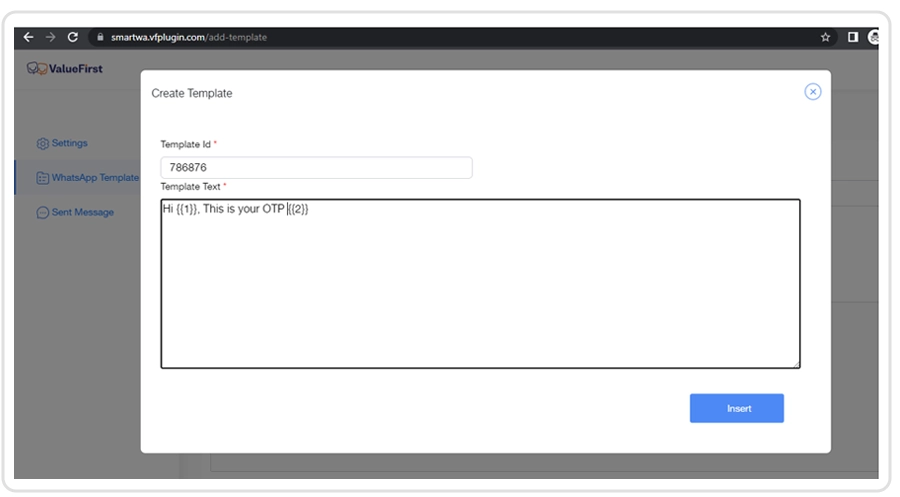
Task: Go to Sent Message in the sidebar
Action: pos(82,213)
